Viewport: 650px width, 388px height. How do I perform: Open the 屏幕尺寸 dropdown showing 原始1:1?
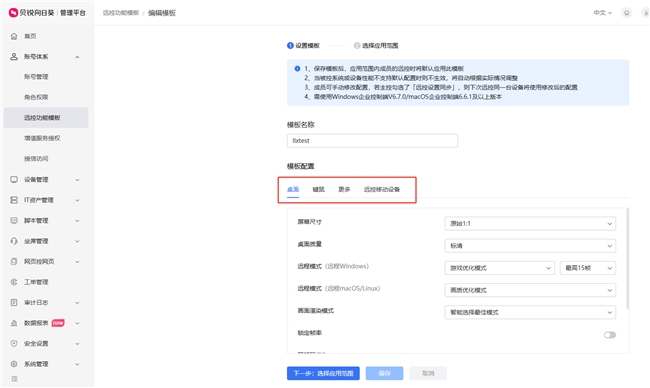tap(530, 223)
